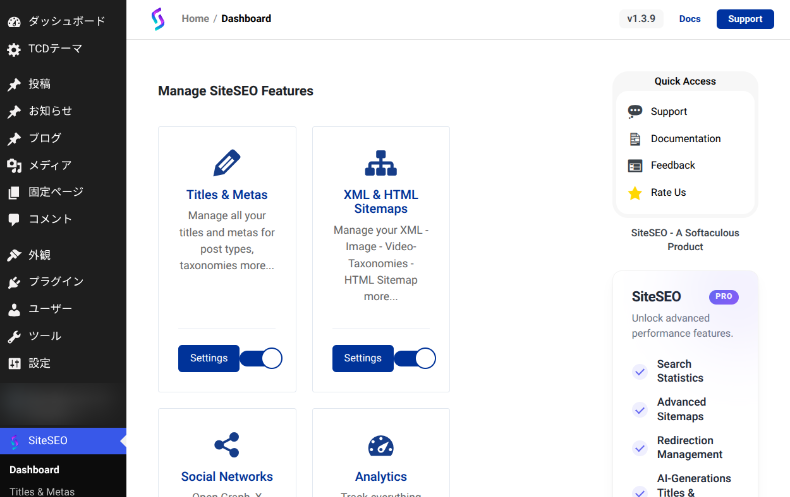Viewport: 790px width, 497px height.
Task: Click the pages icon beside 固定ページ
Action: pyautogui.click(x=14, y=193)
